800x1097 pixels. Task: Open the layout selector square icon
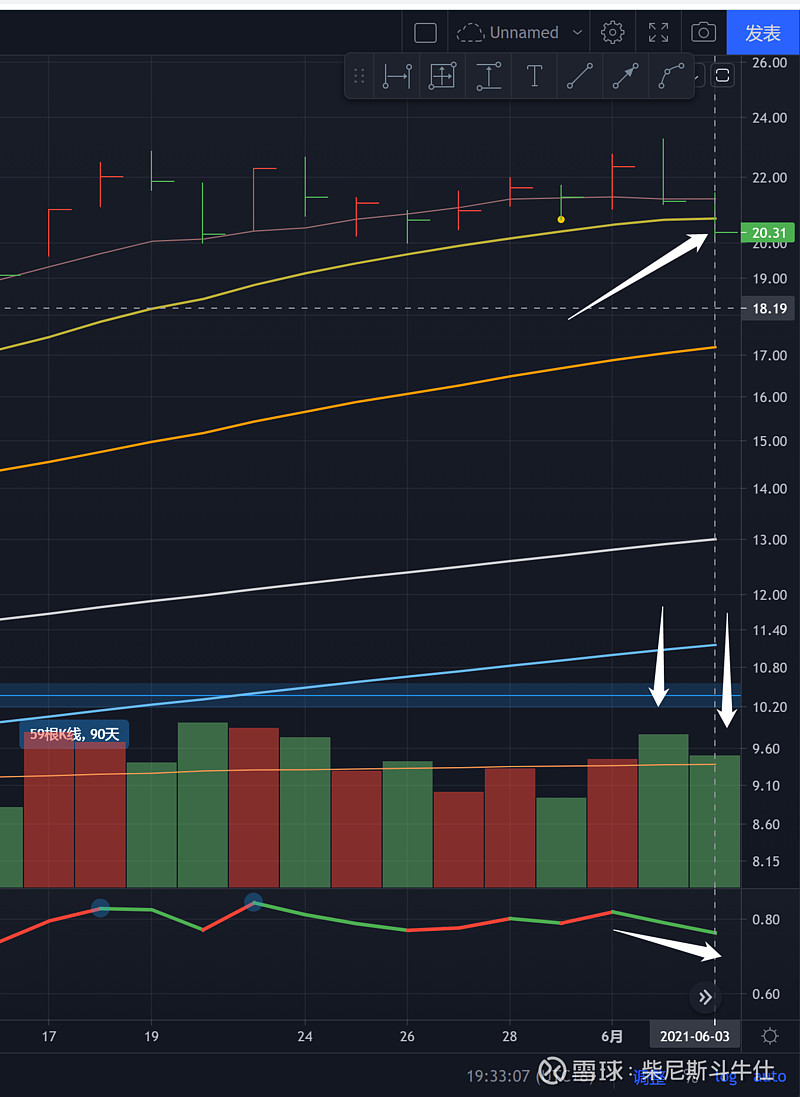[426, 33]
